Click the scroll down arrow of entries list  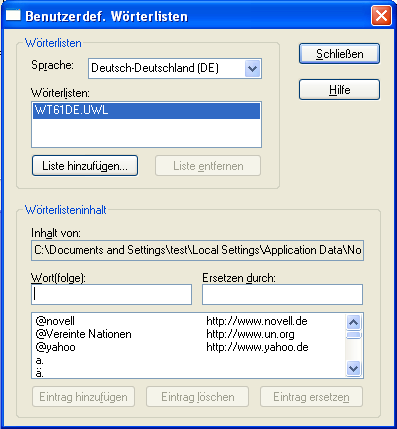tap(353, 369)
